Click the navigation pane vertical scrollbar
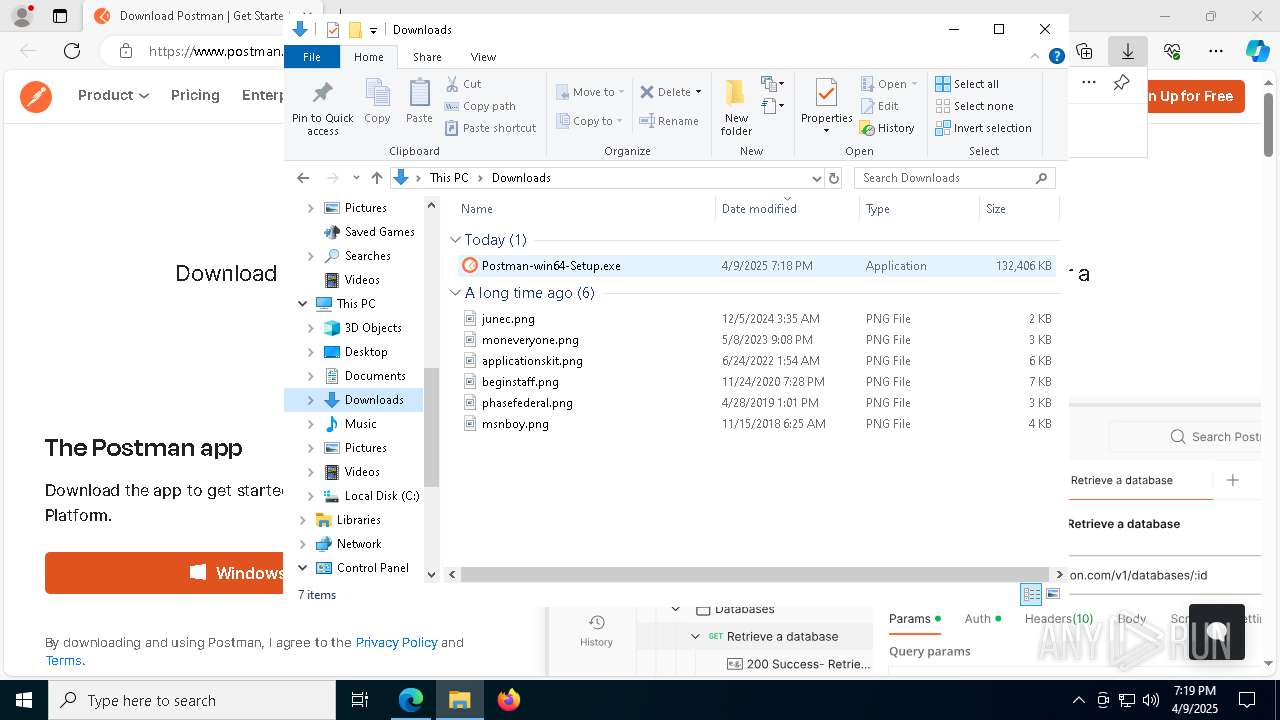 point(432,427)
